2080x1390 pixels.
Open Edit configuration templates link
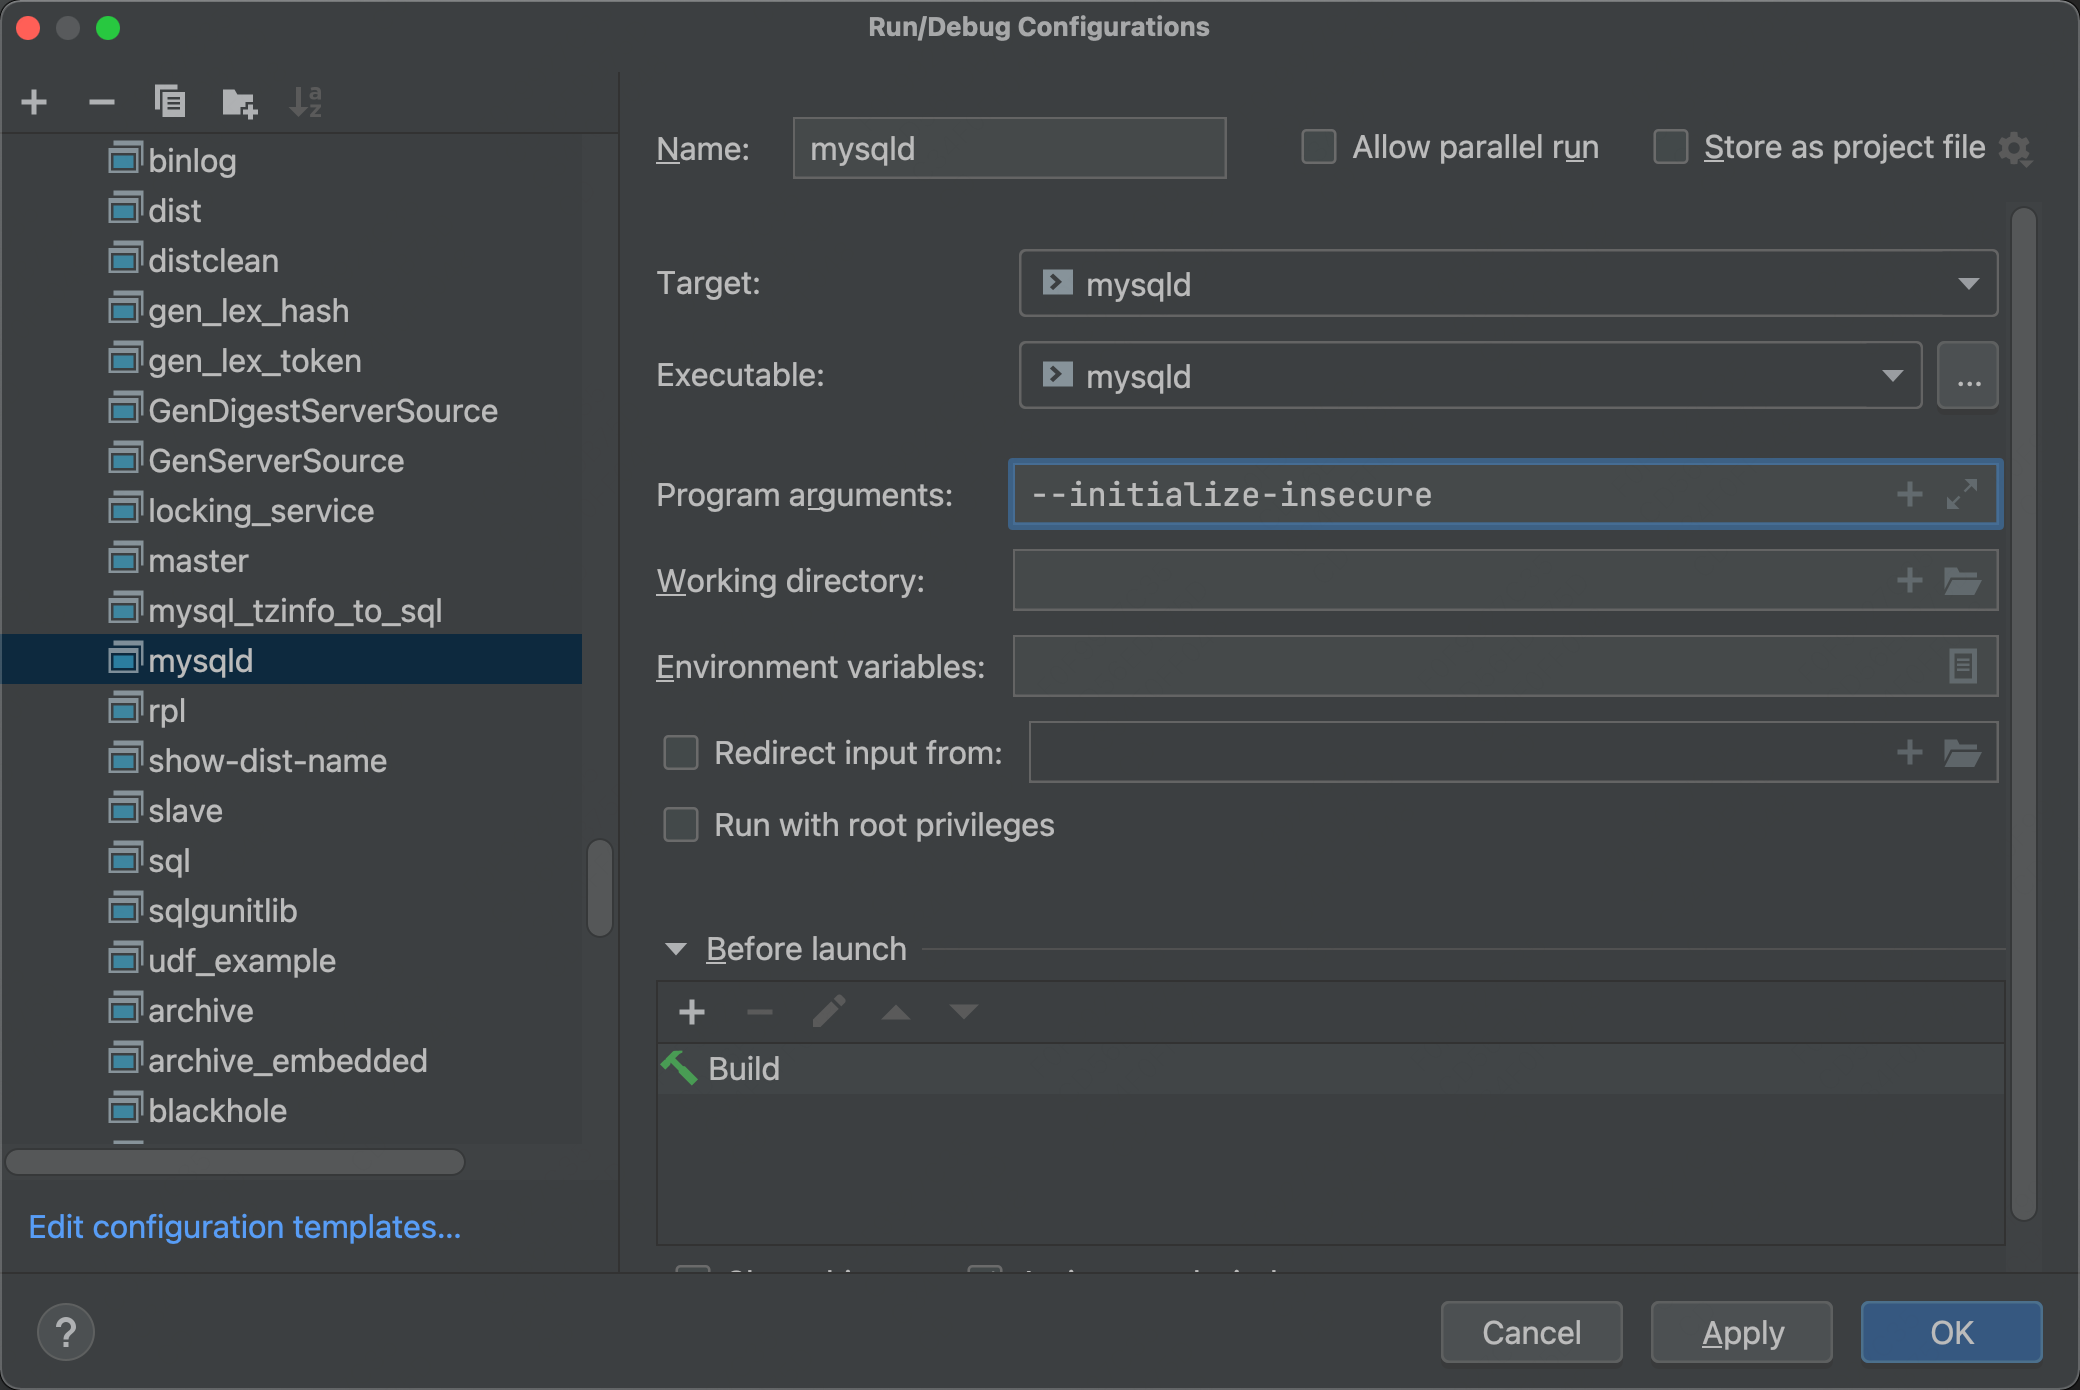tap(245, 1227)
